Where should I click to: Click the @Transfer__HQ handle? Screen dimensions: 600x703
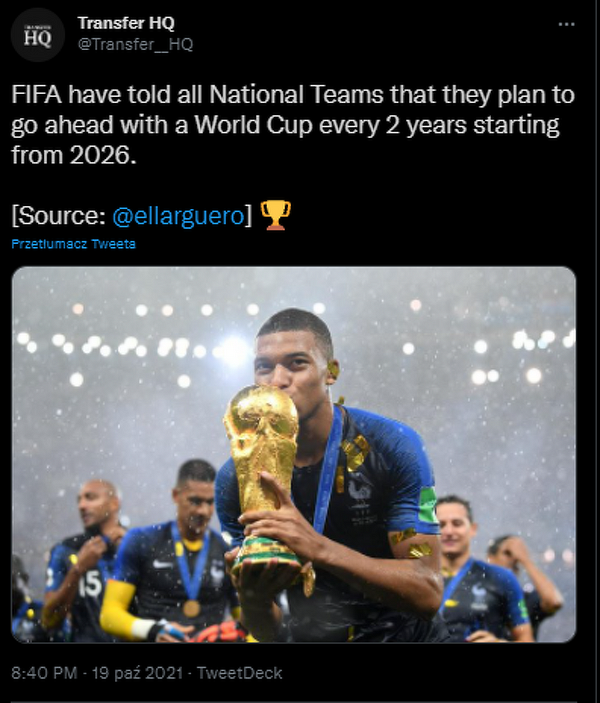pyautogui.click(x=135, y=44)
